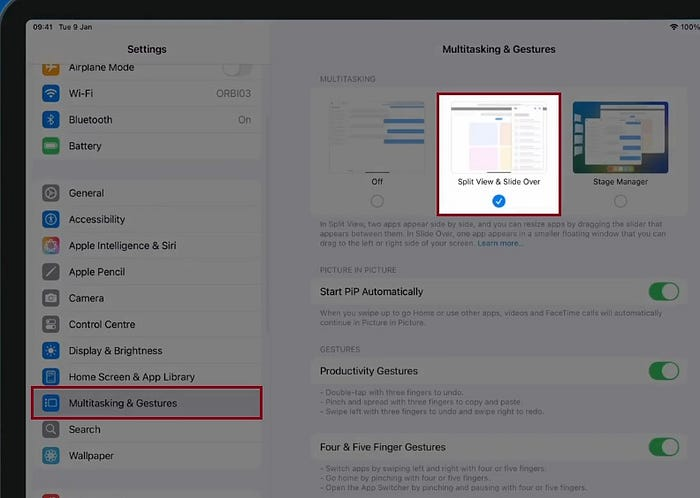Tap the Settings sidebar title
The height and width of the screenshot is (498, 700).
tap(147, 49)
